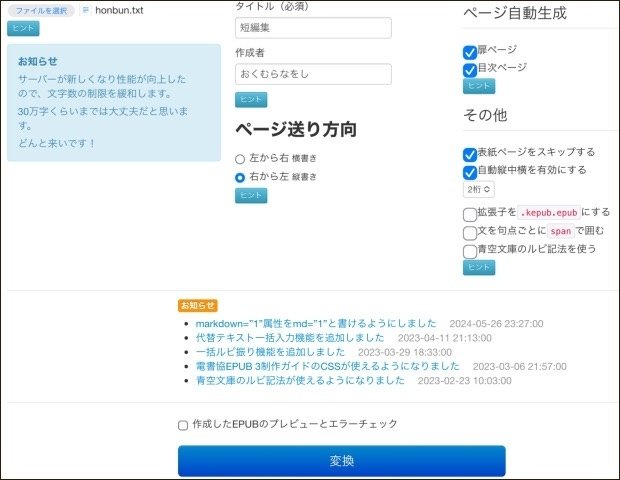Open hint button under page auto-generation
This screenshot has width=620, height=480.
[479, 86]
